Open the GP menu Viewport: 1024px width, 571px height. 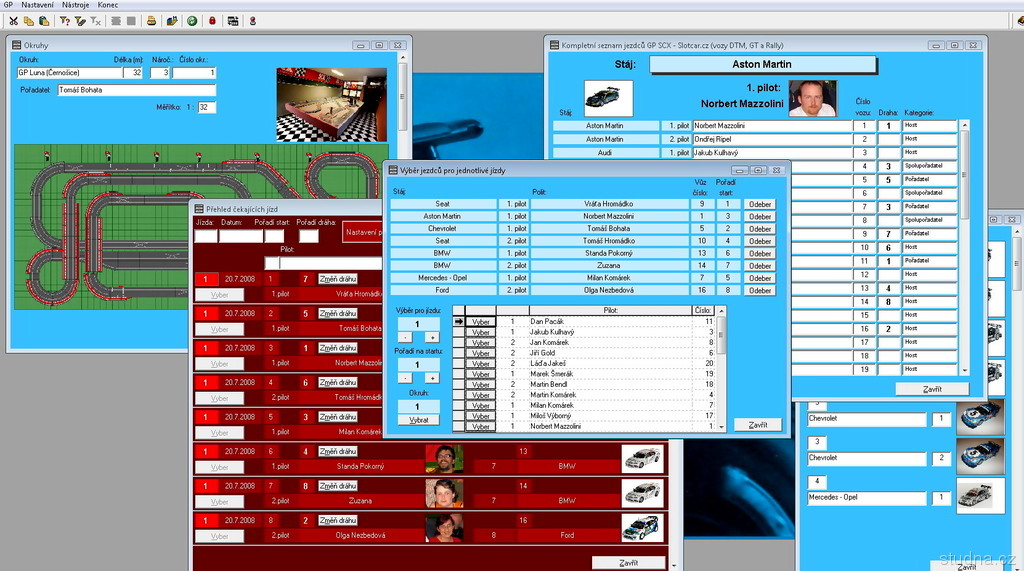point(8,5)
